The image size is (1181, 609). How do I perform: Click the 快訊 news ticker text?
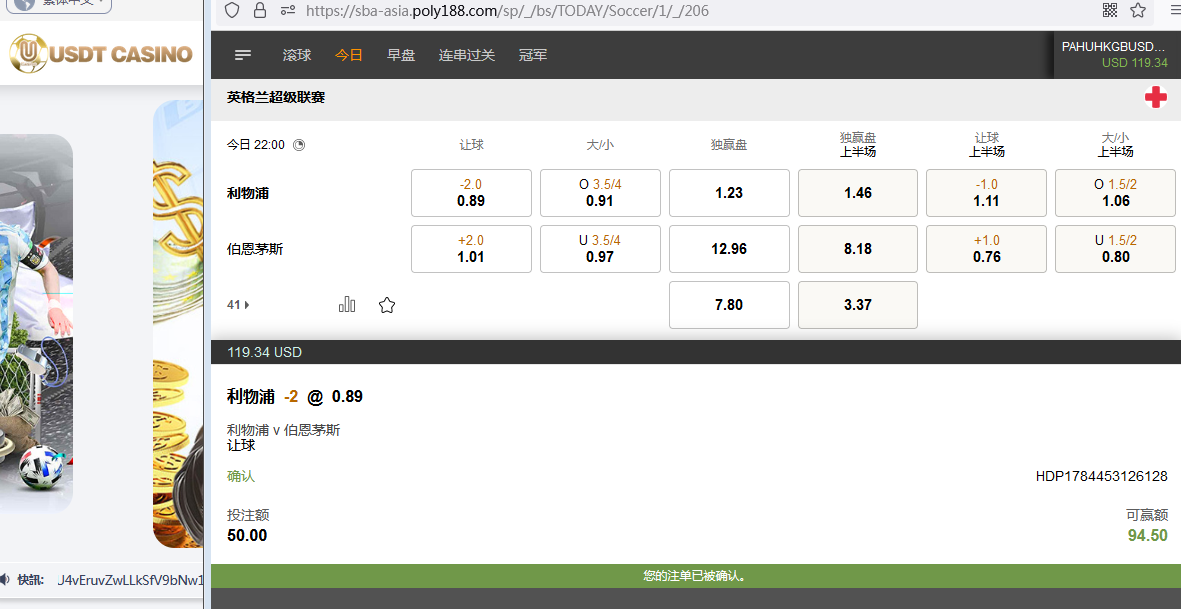click(32, 580)
